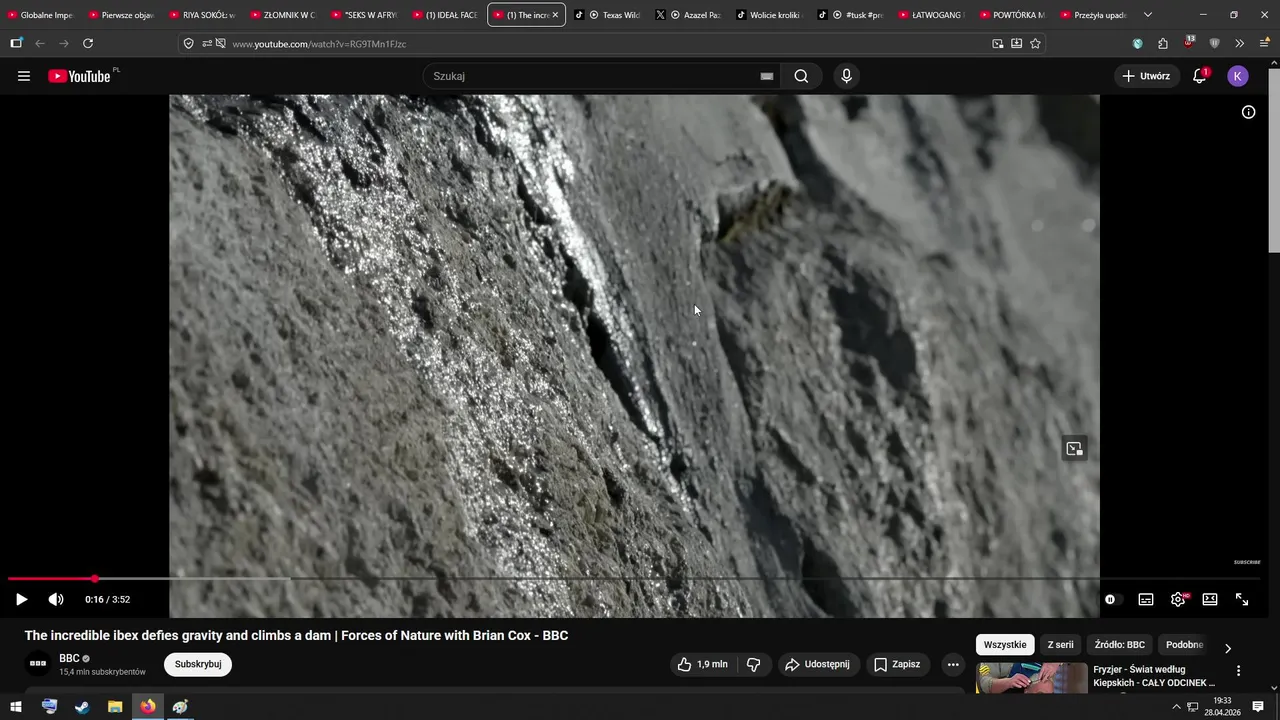Expand the toolbar overflow chevrons
The width and height of the screenshot is (1280, 720).
pyautogui.click(x=1239, y=43)
